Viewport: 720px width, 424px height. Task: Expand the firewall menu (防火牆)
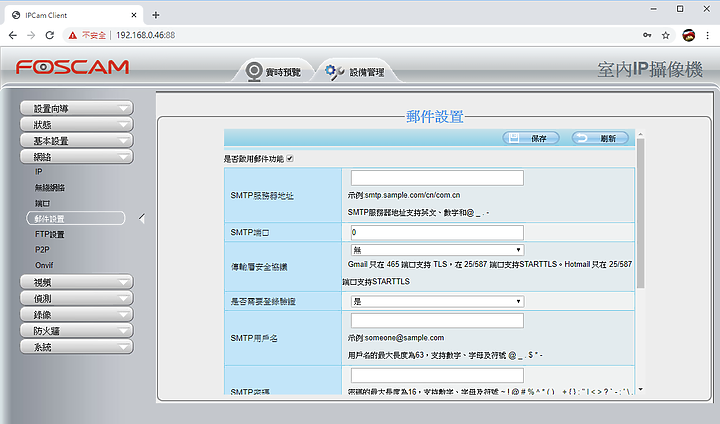point(77,330)
